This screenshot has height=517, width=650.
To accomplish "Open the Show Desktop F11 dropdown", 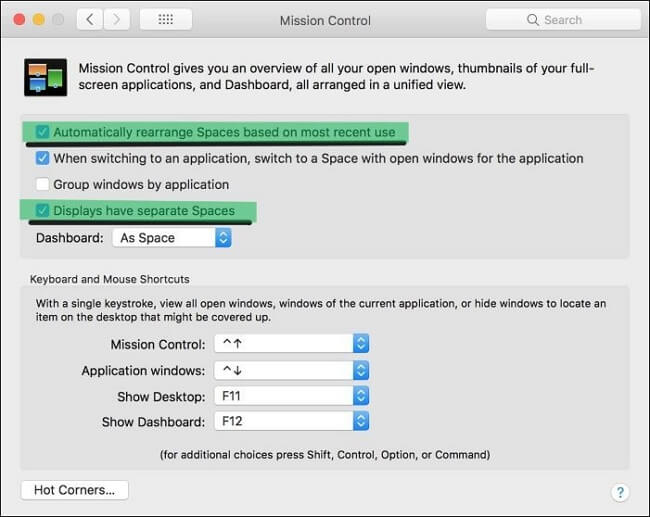I will pos(291,396).
